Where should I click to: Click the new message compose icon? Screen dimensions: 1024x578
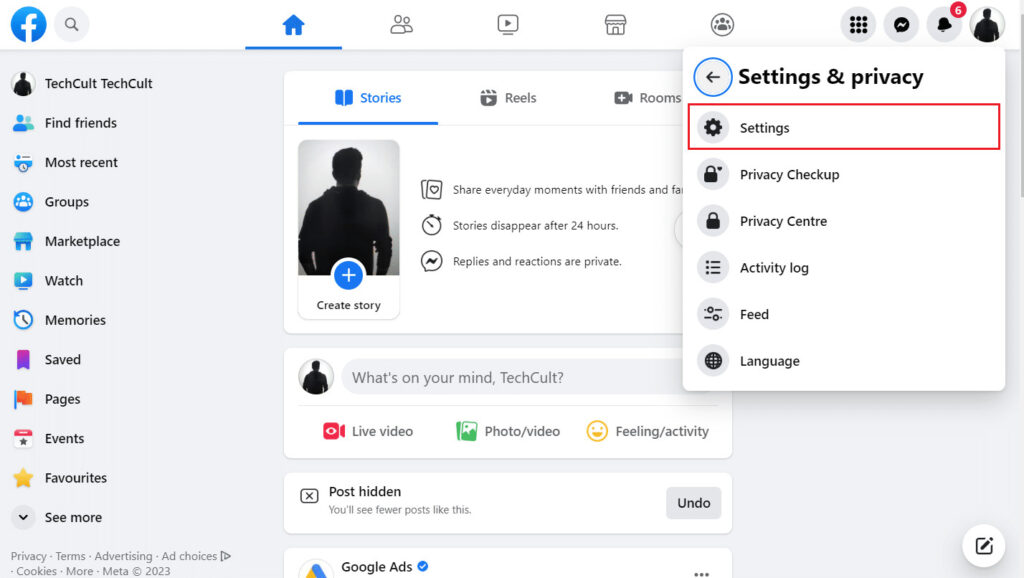(x=984, y=545)
